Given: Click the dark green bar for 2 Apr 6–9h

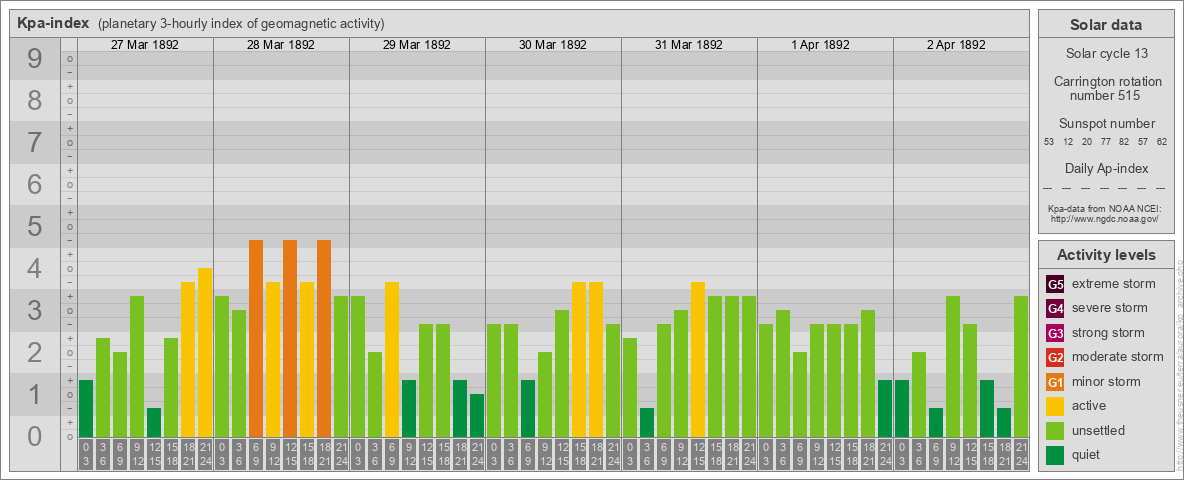Looking at the screenshot, I should pyautogui.click(x=936, y=423).
